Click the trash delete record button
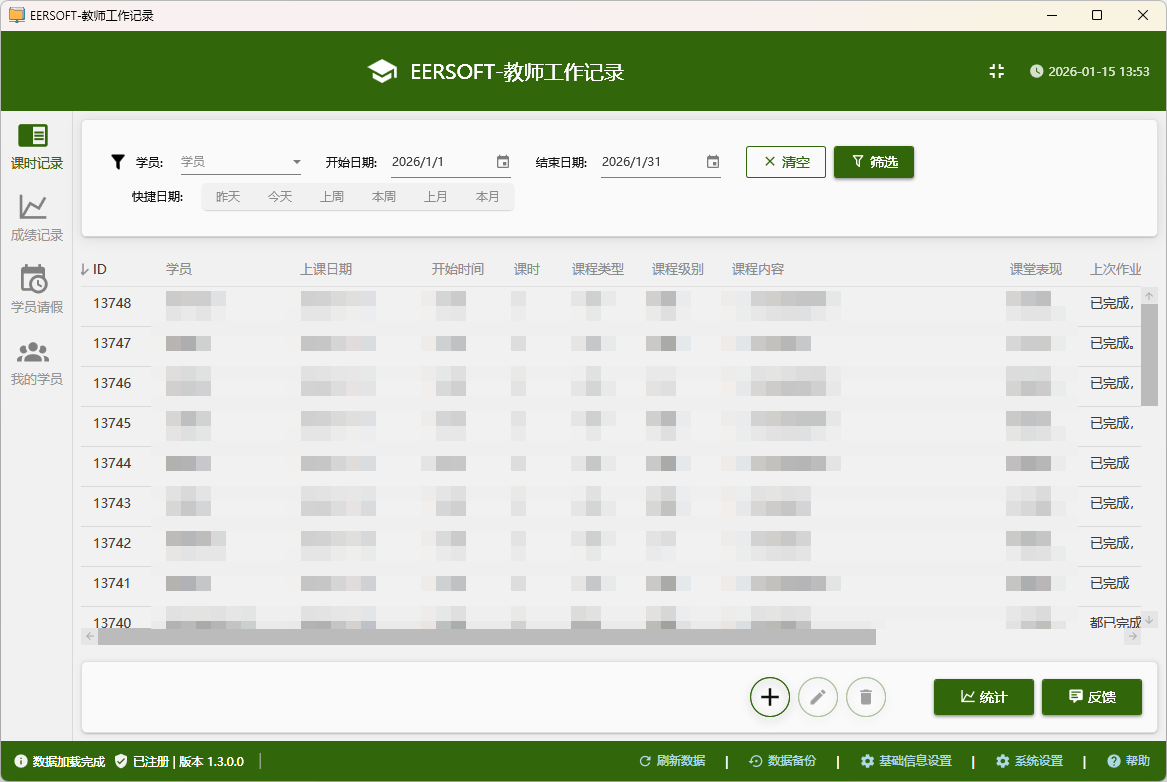 [x=865, y=697]
